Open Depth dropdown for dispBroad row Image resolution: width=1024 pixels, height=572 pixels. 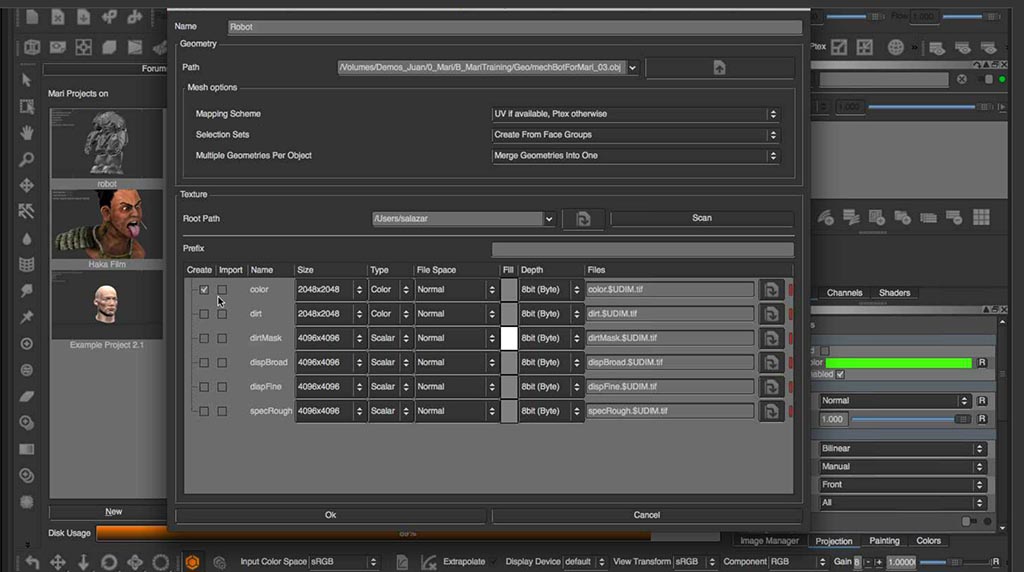pos(550,362)
